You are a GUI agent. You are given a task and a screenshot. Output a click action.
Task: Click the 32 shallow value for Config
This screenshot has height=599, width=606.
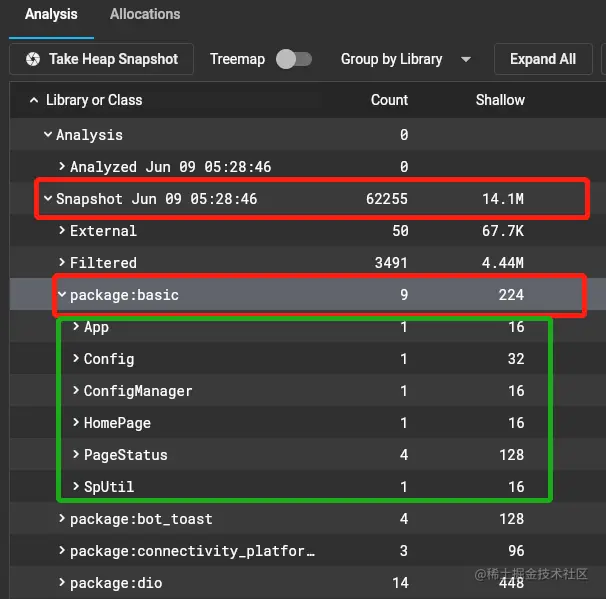[x=516, y=359]
